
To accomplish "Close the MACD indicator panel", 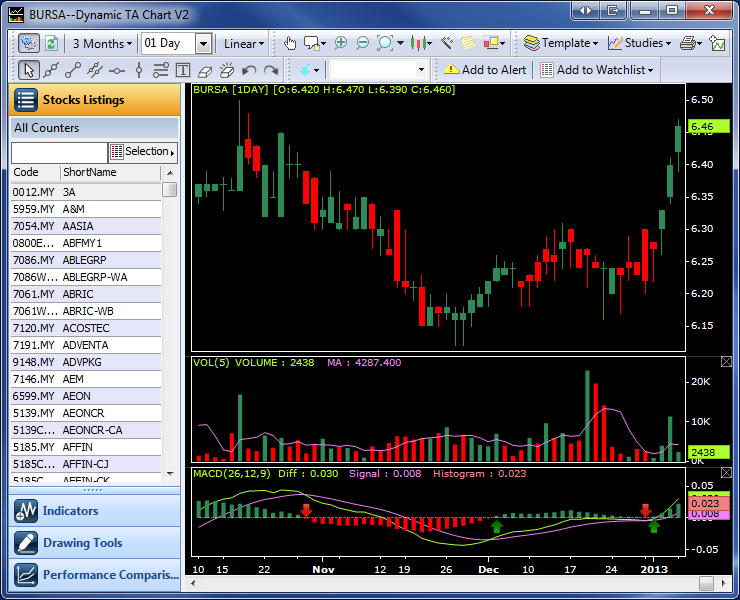I will coord(726,473).
